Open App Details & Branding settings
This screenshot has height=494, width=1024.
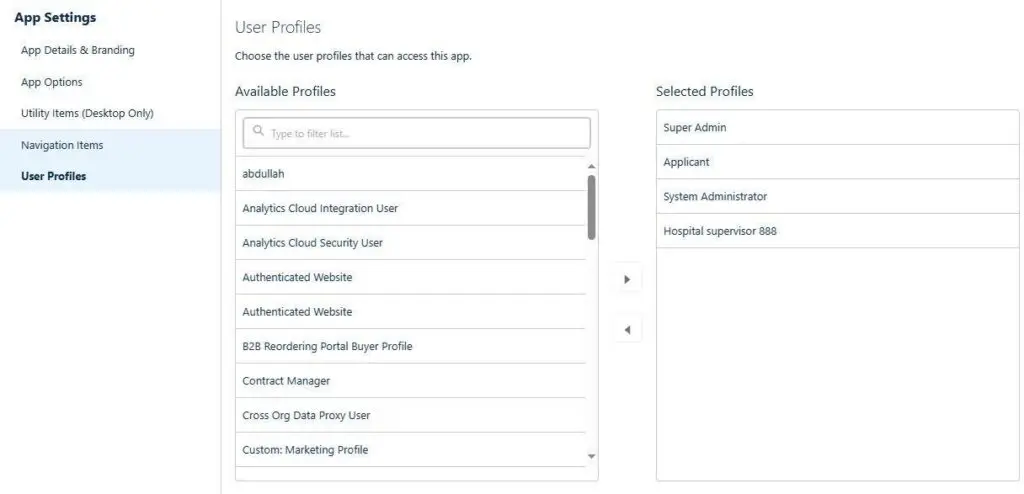78,50
